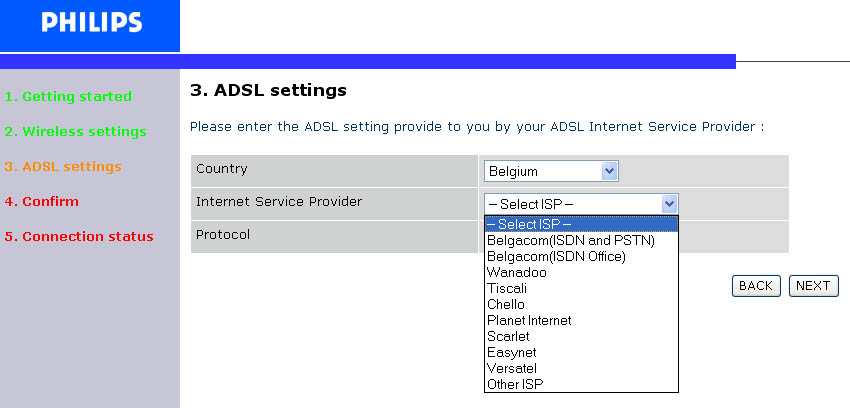The width and height of the screenshot is (850, 408).
Task: Pick Scarlet from the ISP options
Action: click(x=508, y=336)
